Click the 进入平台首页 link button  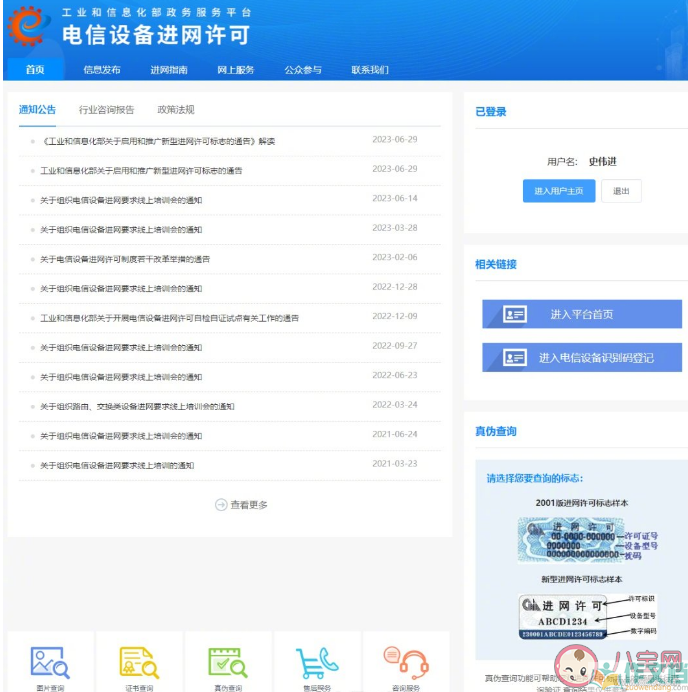pos(581,314)
